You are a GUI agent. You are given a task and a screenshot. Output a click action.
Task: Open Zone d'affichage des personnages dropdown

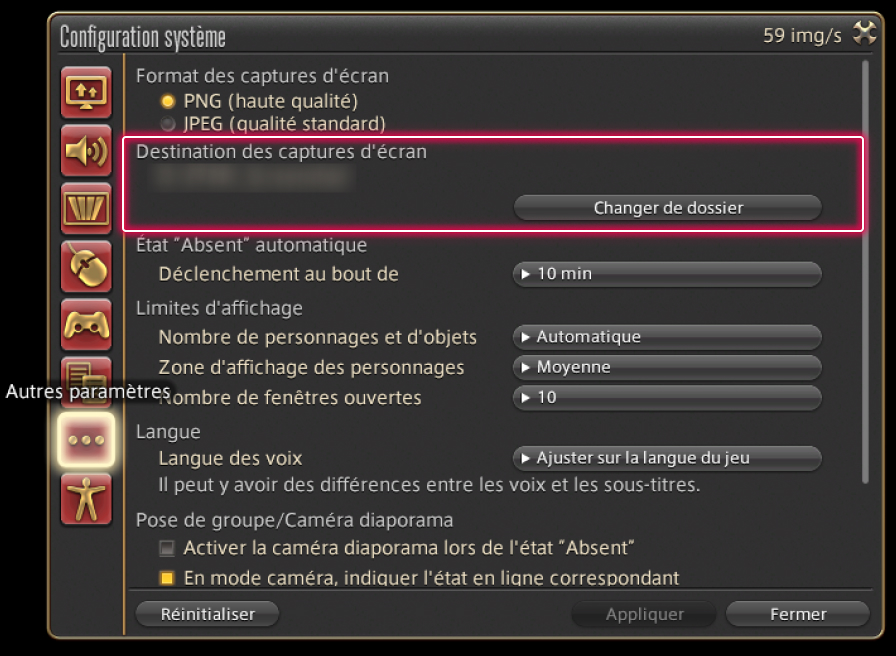coord(667,367)
